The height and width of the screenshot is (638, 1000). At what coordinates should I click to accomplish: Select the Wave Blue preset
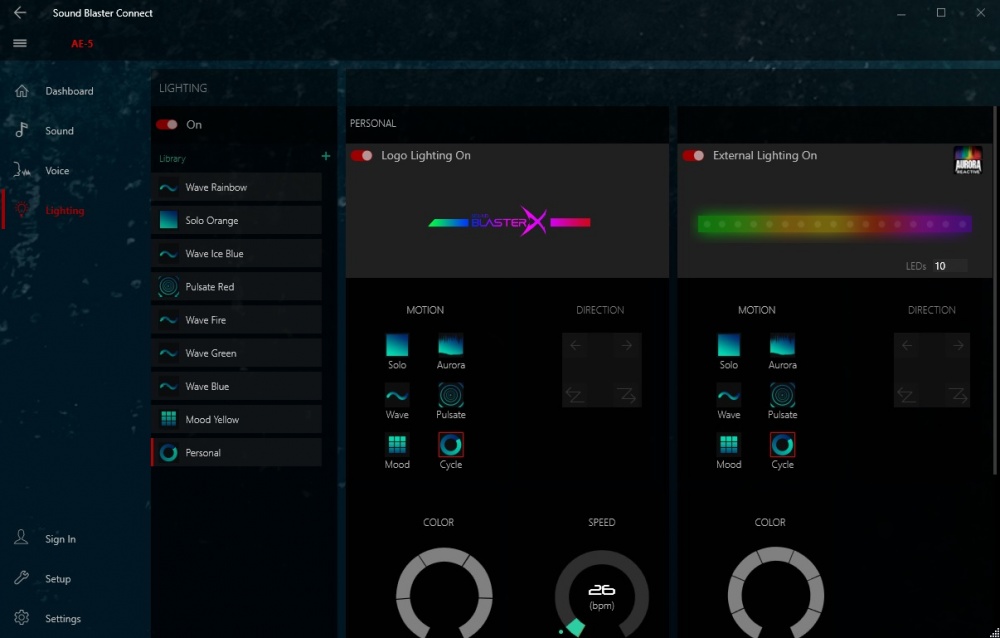(x=237, y=386)
